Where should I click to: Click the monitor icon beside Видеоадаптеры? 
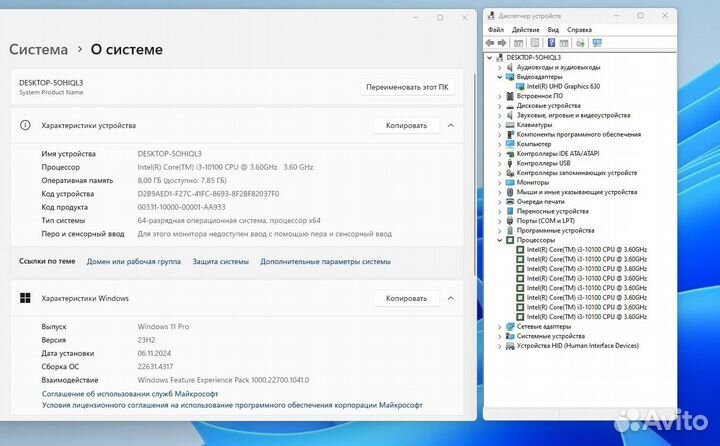pyautogui.click(x=510, y=77)
